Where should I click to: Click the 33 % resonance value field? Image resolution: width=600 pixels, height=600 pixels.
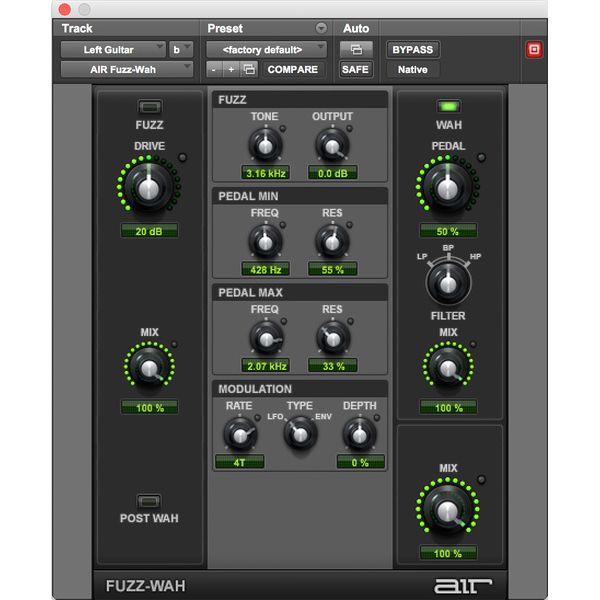[333, 366]
